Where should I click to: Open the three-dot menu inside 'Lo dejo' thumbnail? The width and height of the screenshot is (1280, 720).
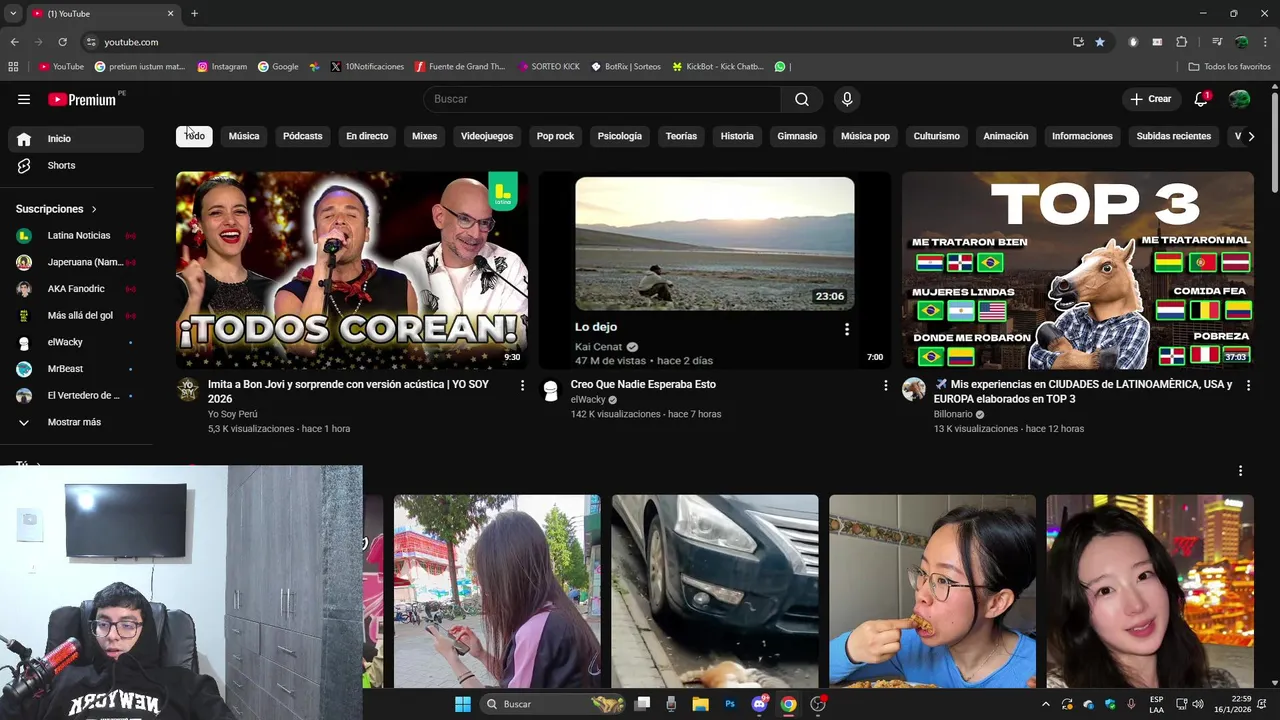(847, 329)
